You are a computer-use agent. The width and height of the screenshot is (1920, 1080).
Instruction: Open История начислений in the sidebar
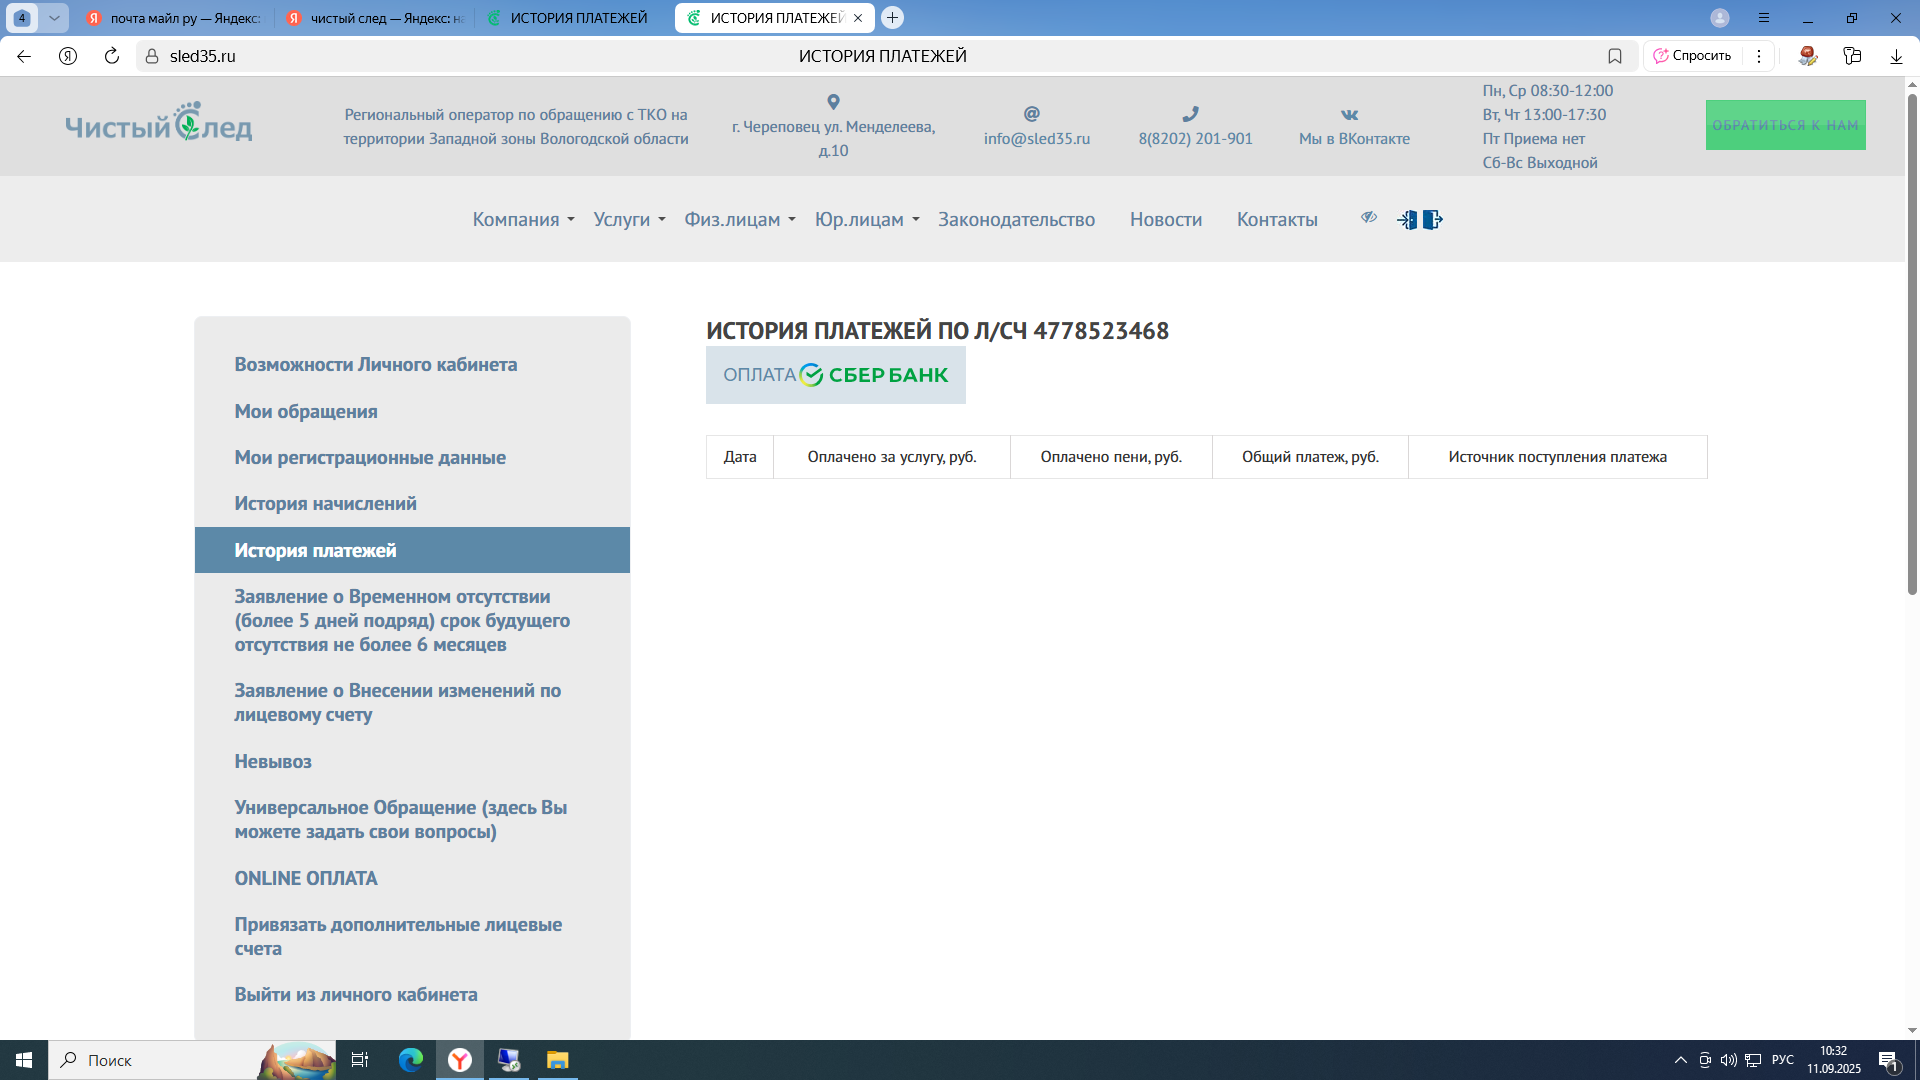click(x=325, y=504)
